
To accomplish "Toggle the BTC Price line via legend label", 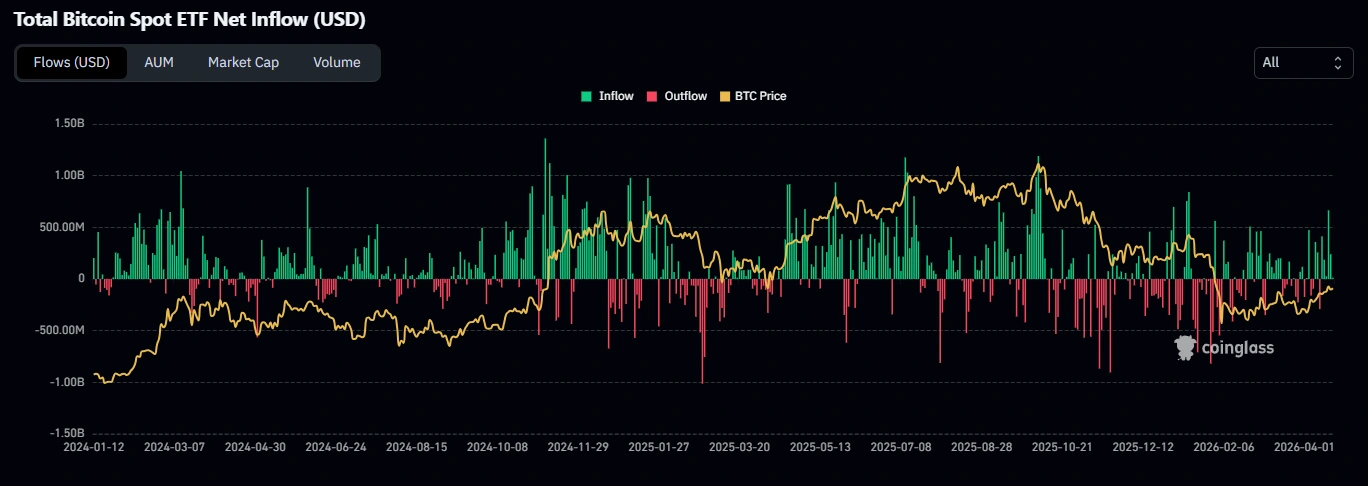I will click(760, 96).
